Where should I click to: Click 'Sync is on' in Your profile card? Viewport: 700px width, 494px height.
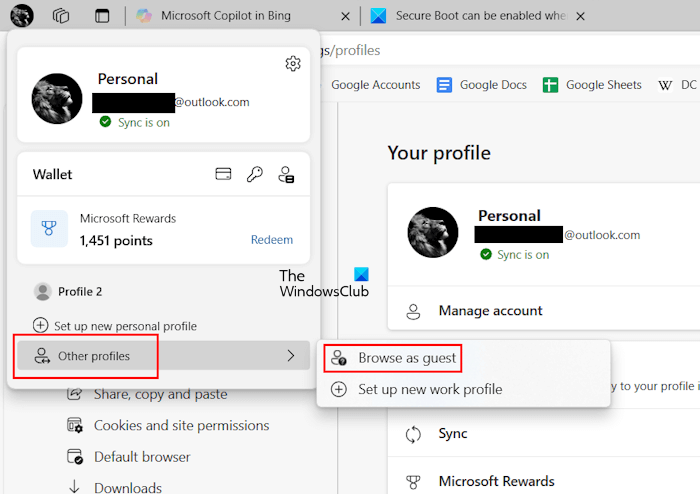click(523, 255)
